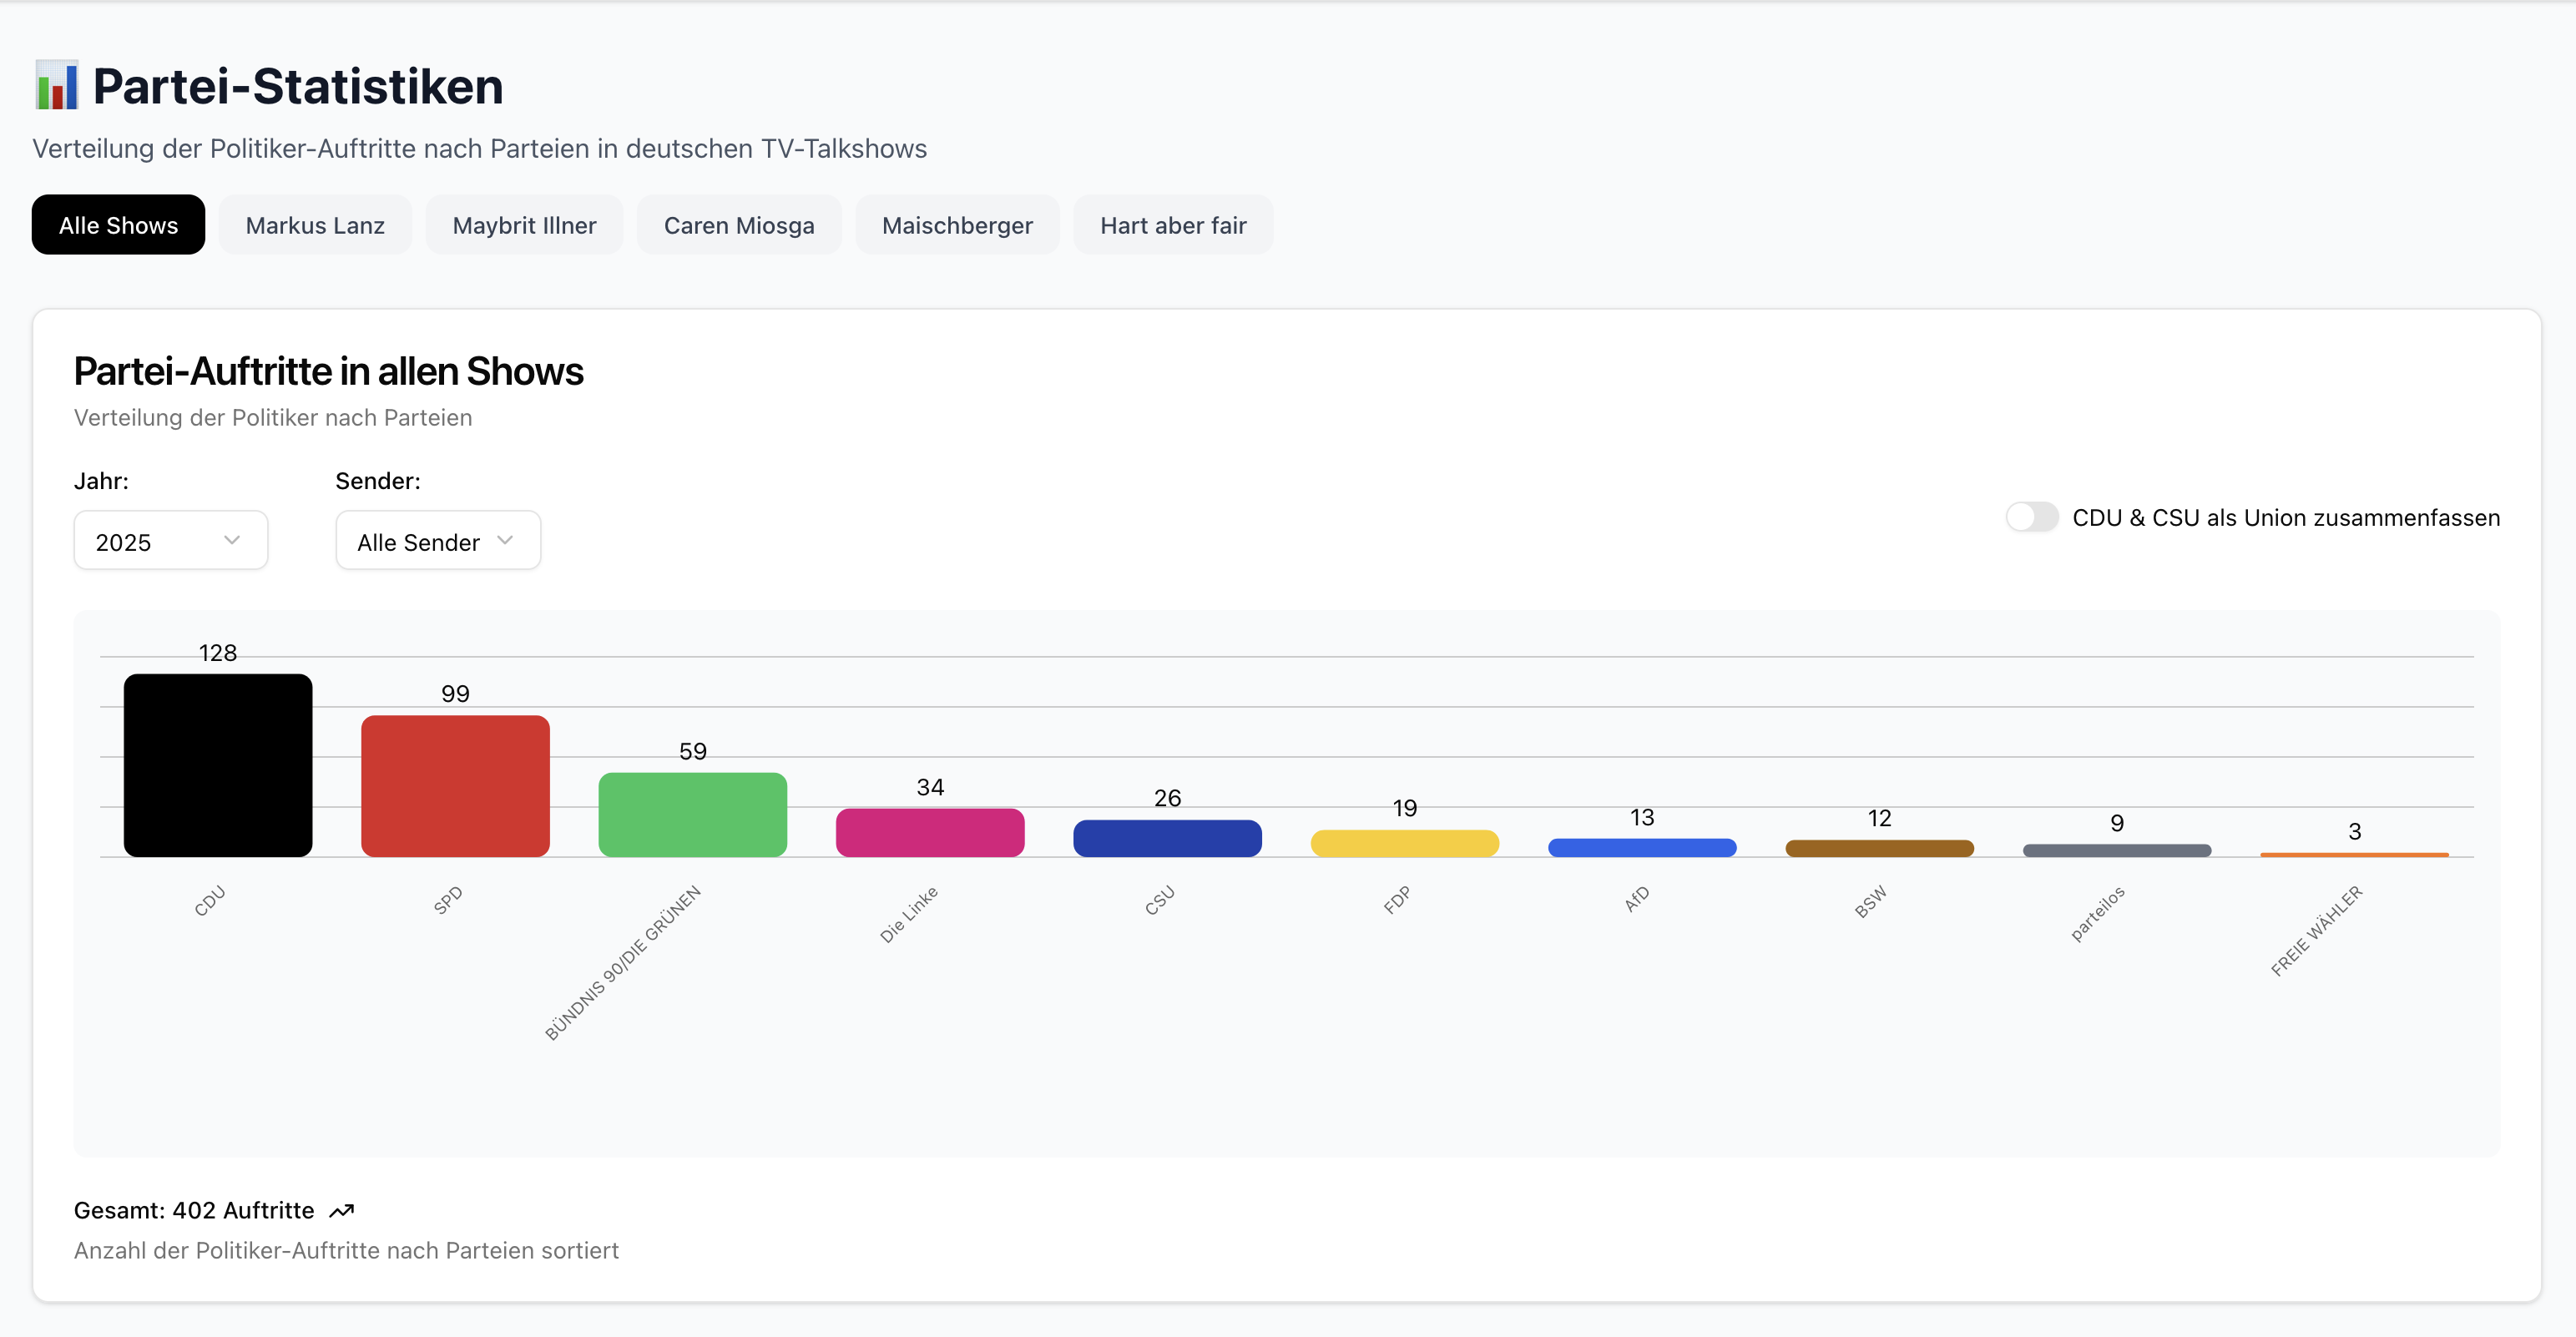Open the Alle Sender dropdown

tap(437, 541)
